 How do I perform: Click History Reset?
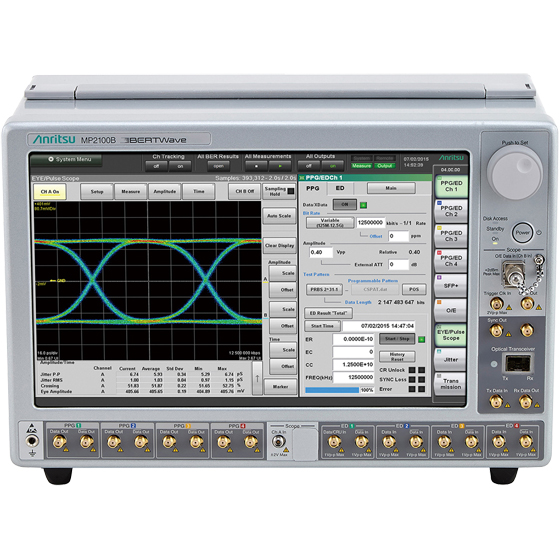[397, 356]
